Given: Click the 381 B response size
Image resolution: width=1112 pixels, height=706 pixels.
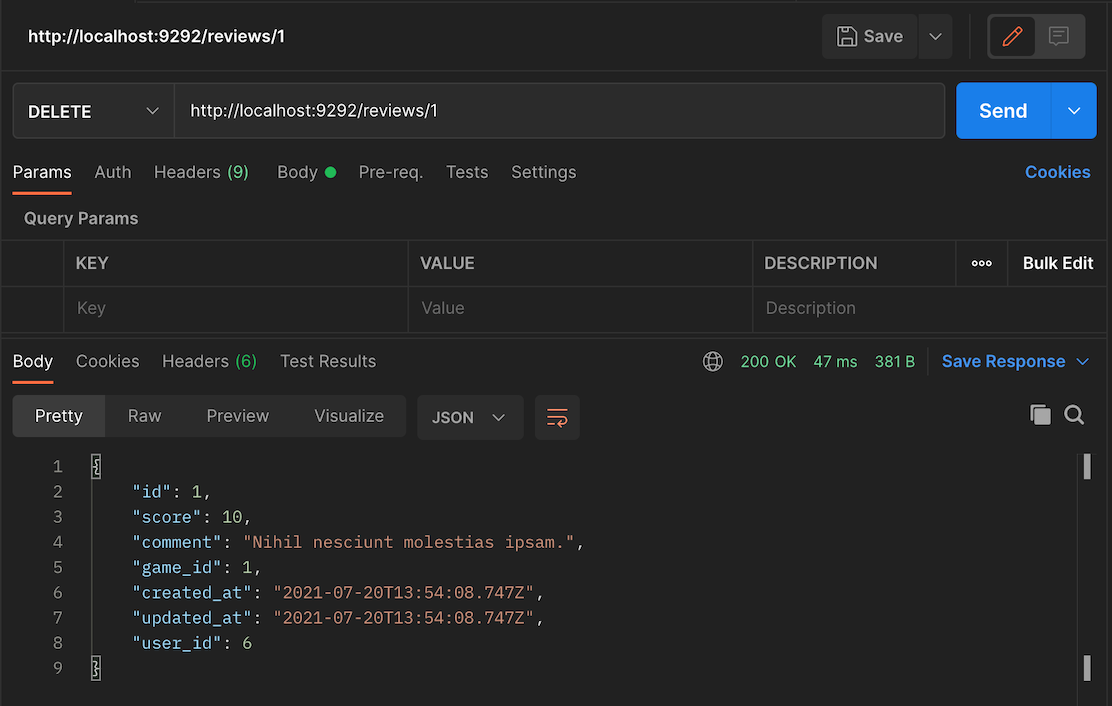Looking at the screenshot, I should click(894, 362).
